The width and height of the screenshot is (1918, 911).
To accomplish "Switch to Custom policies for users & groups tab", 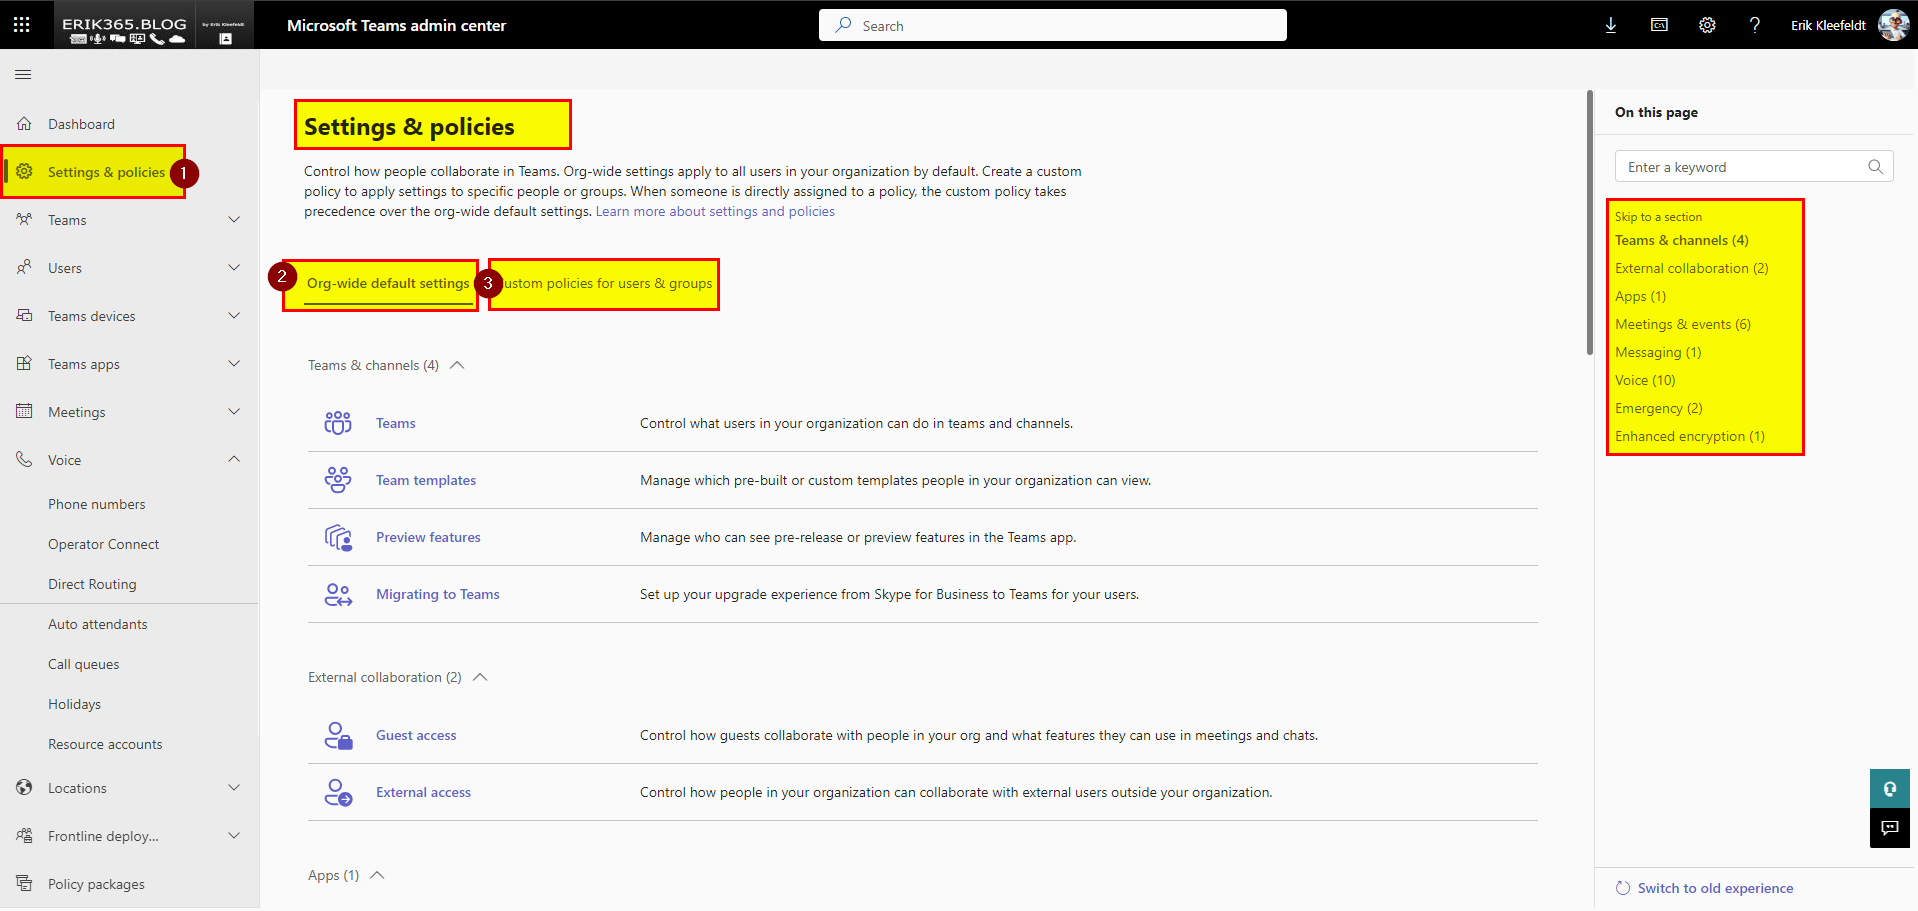I will (607, 284).
